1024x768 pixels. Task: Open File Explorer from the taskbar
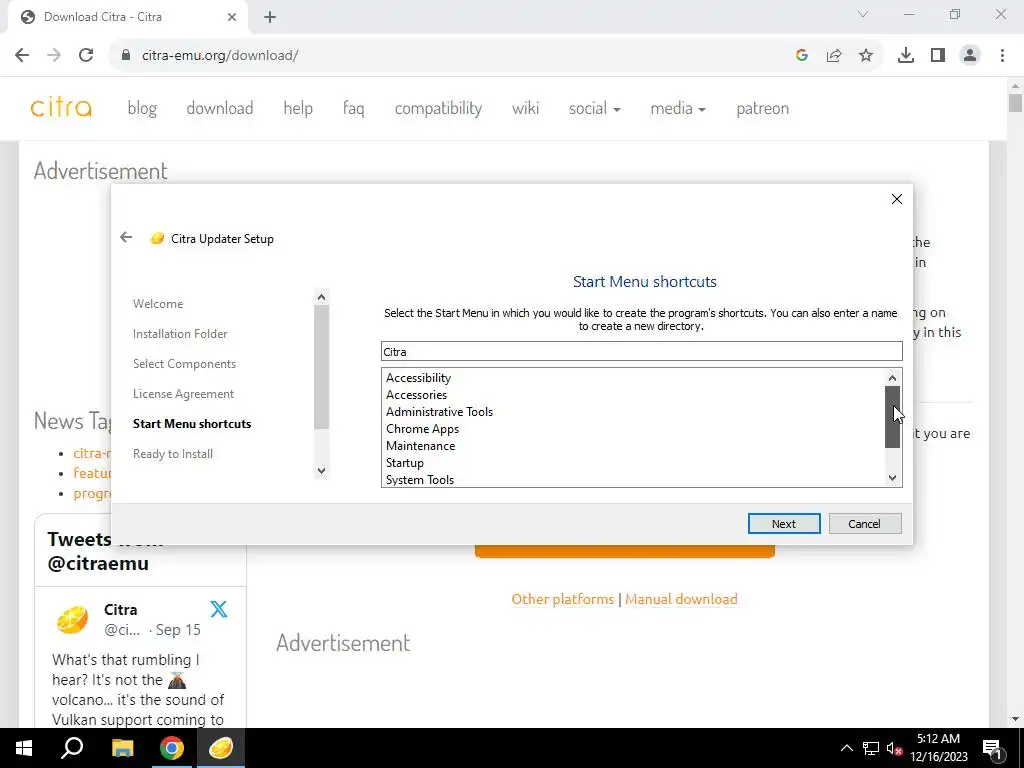pos(122,748)
